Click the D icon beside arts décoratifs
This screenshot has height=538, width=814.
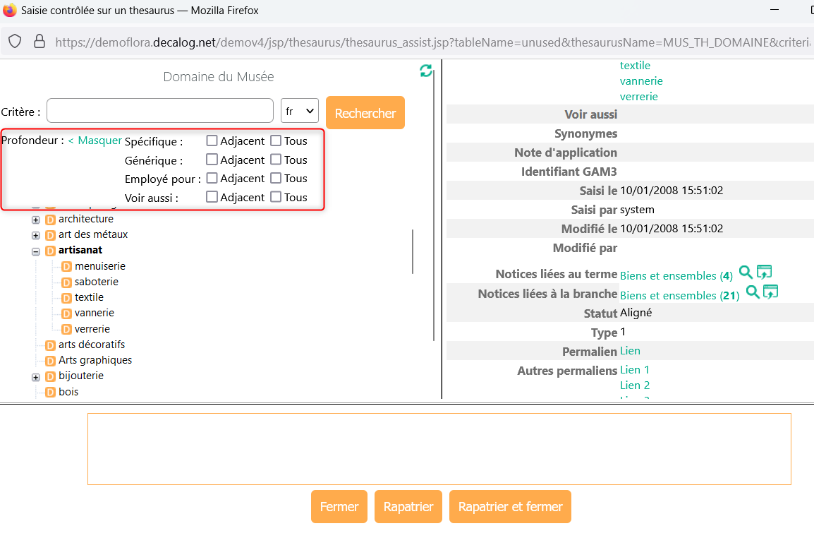click(x=51, y=345)
